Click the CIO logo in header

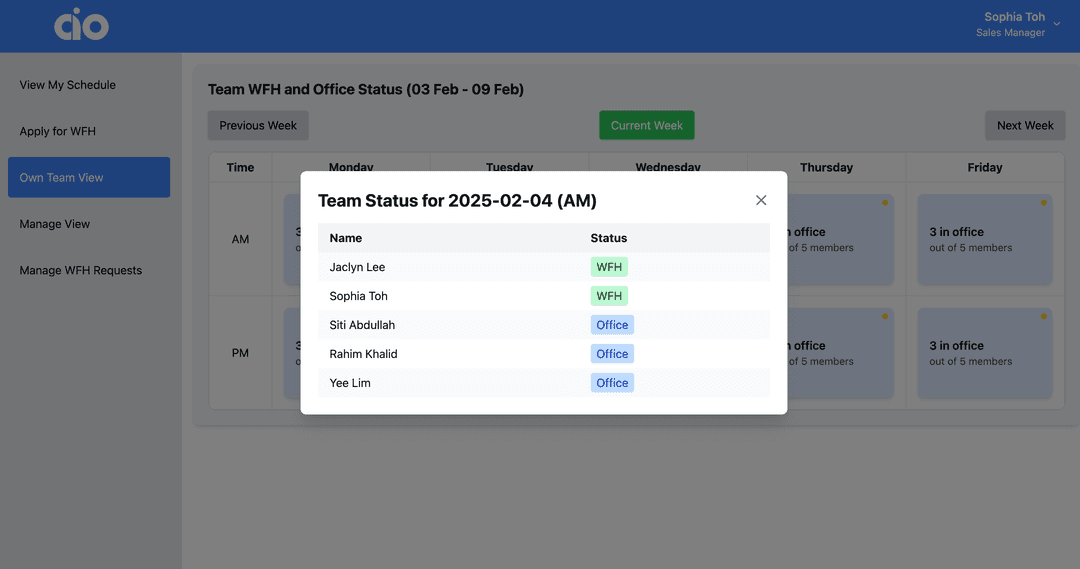[81, 25]
